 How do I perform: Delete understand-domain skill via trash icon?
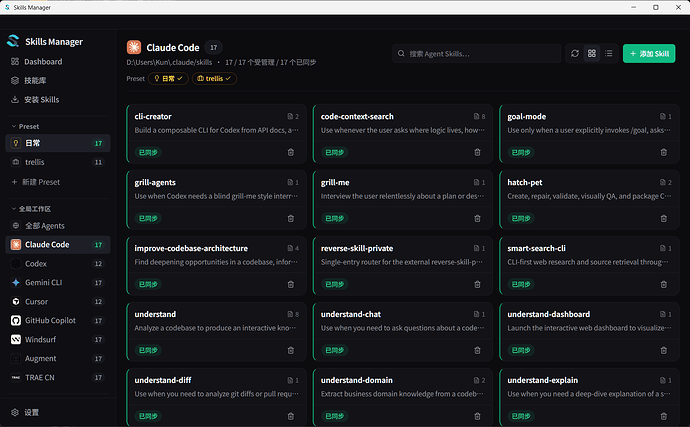(477, 416)
